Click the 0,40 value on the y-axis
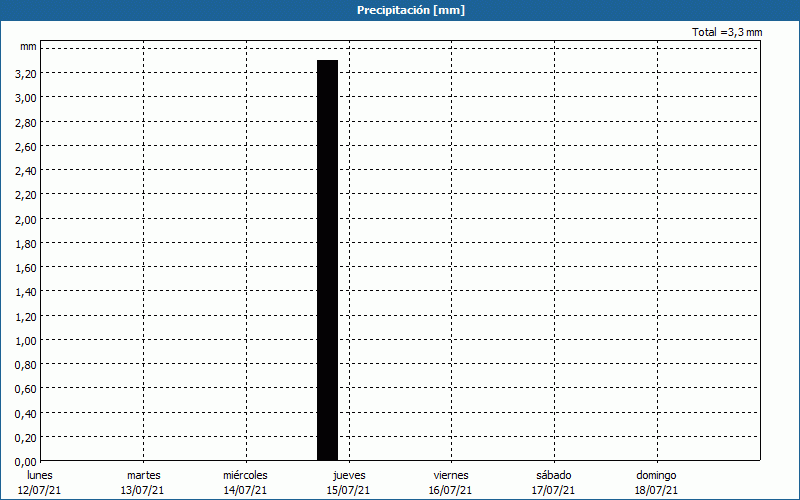Viewport: 800px width, 500px height. tap(26, 414)
